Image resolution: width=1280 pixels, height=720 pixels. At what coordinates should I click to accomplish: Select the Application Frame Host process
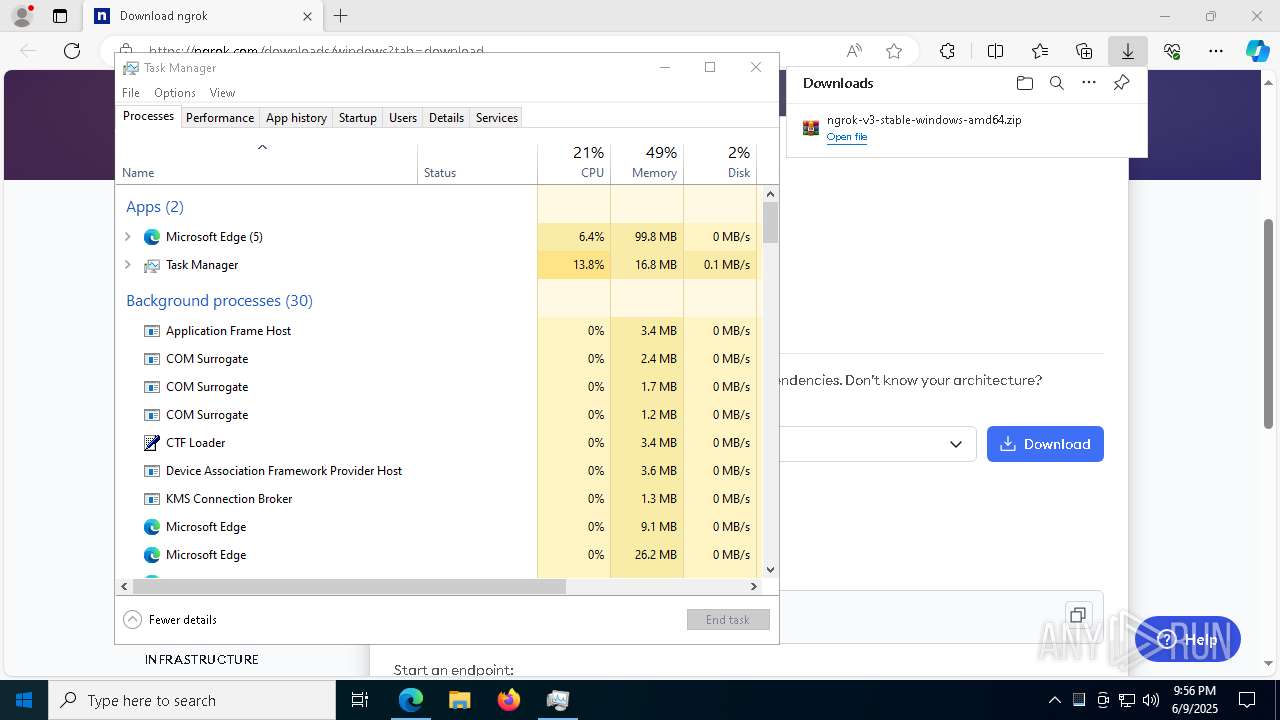tap(437, 331)
